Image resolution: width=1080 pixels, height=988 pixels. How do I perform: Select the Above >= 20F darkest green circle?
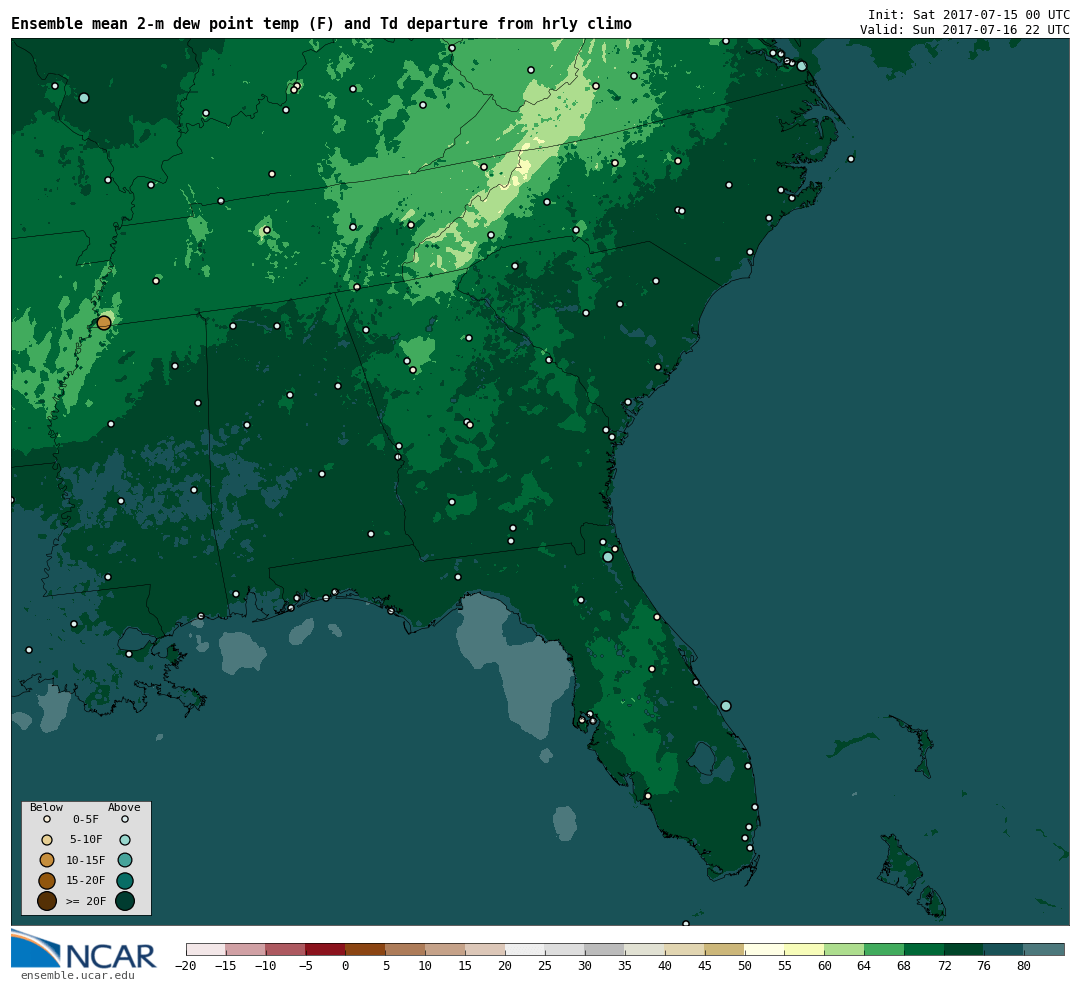coord(125,901)
